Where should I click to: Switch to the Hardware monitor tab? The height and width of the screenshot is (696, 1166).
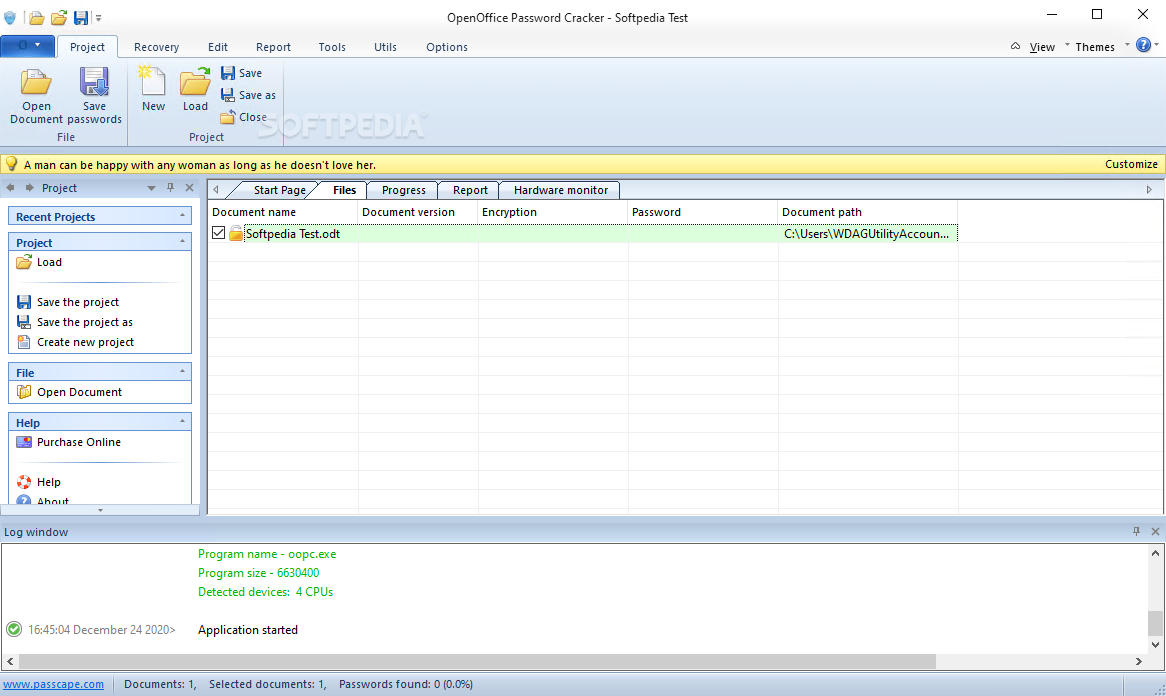561,190
